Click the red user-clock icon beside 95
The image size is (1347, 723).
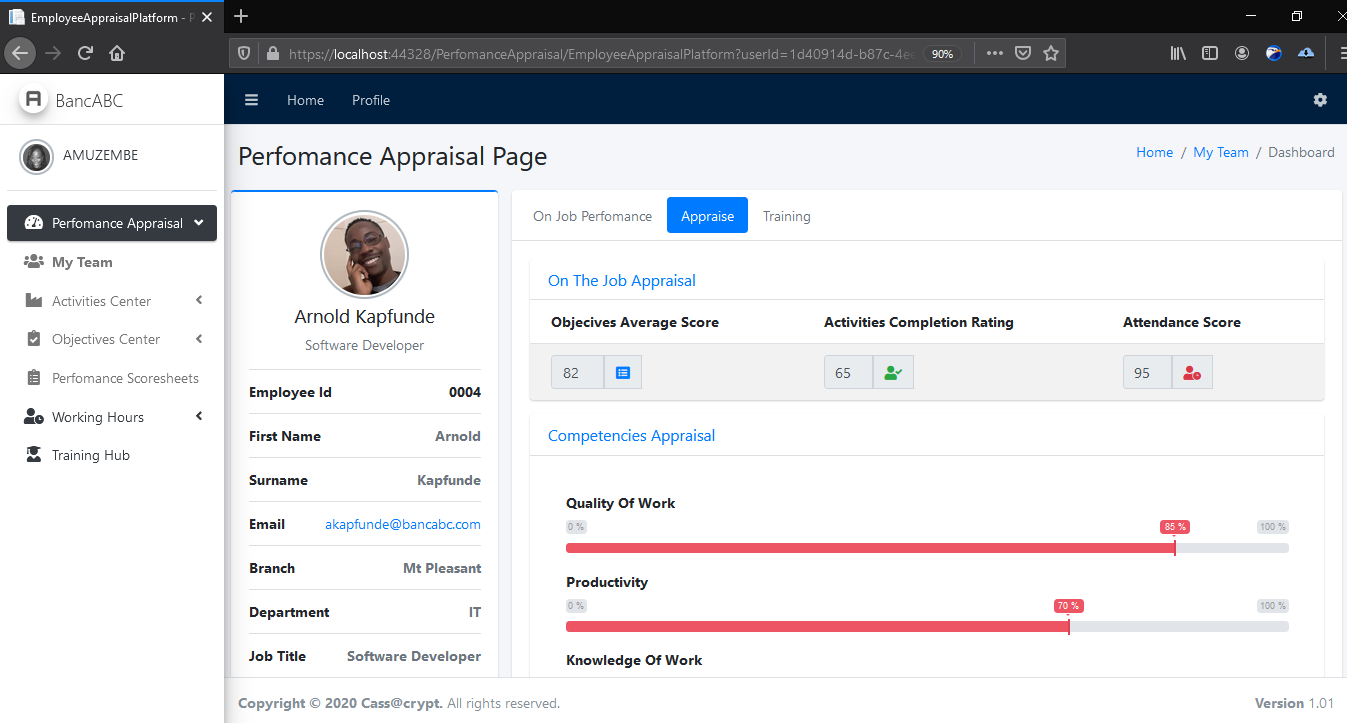[x=1192, y=373]
